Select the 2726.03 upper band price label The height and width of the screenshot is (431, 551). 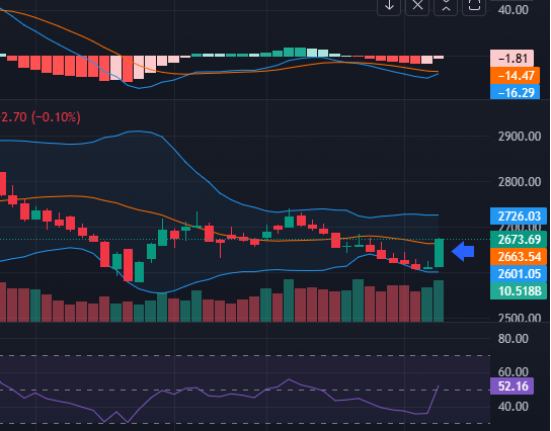tap(519, 216)
